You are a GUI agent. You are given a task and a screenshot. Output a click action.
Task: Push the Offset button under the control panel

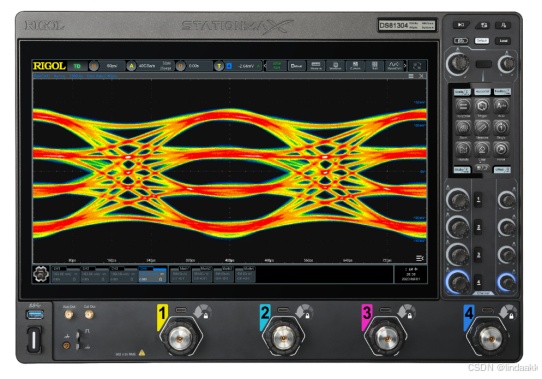[x=502, y=170]
